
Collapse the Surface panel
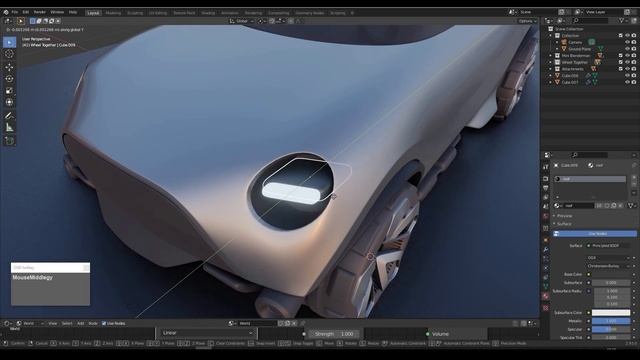564,224
